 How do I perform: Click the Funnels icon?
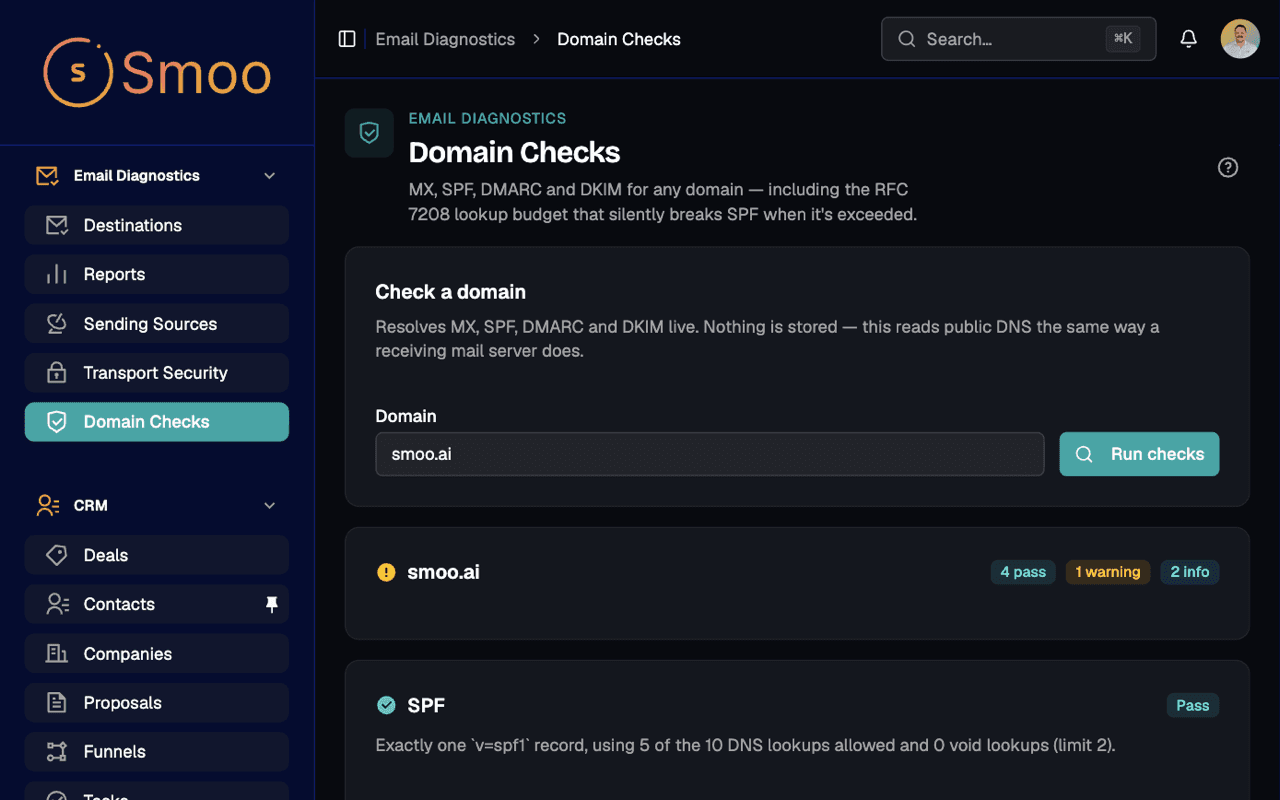pos(57,751)
